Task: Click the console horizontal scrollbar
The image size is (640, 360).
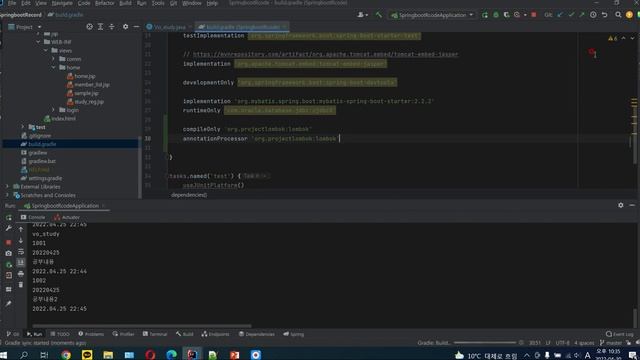Action: pos(142,326)
